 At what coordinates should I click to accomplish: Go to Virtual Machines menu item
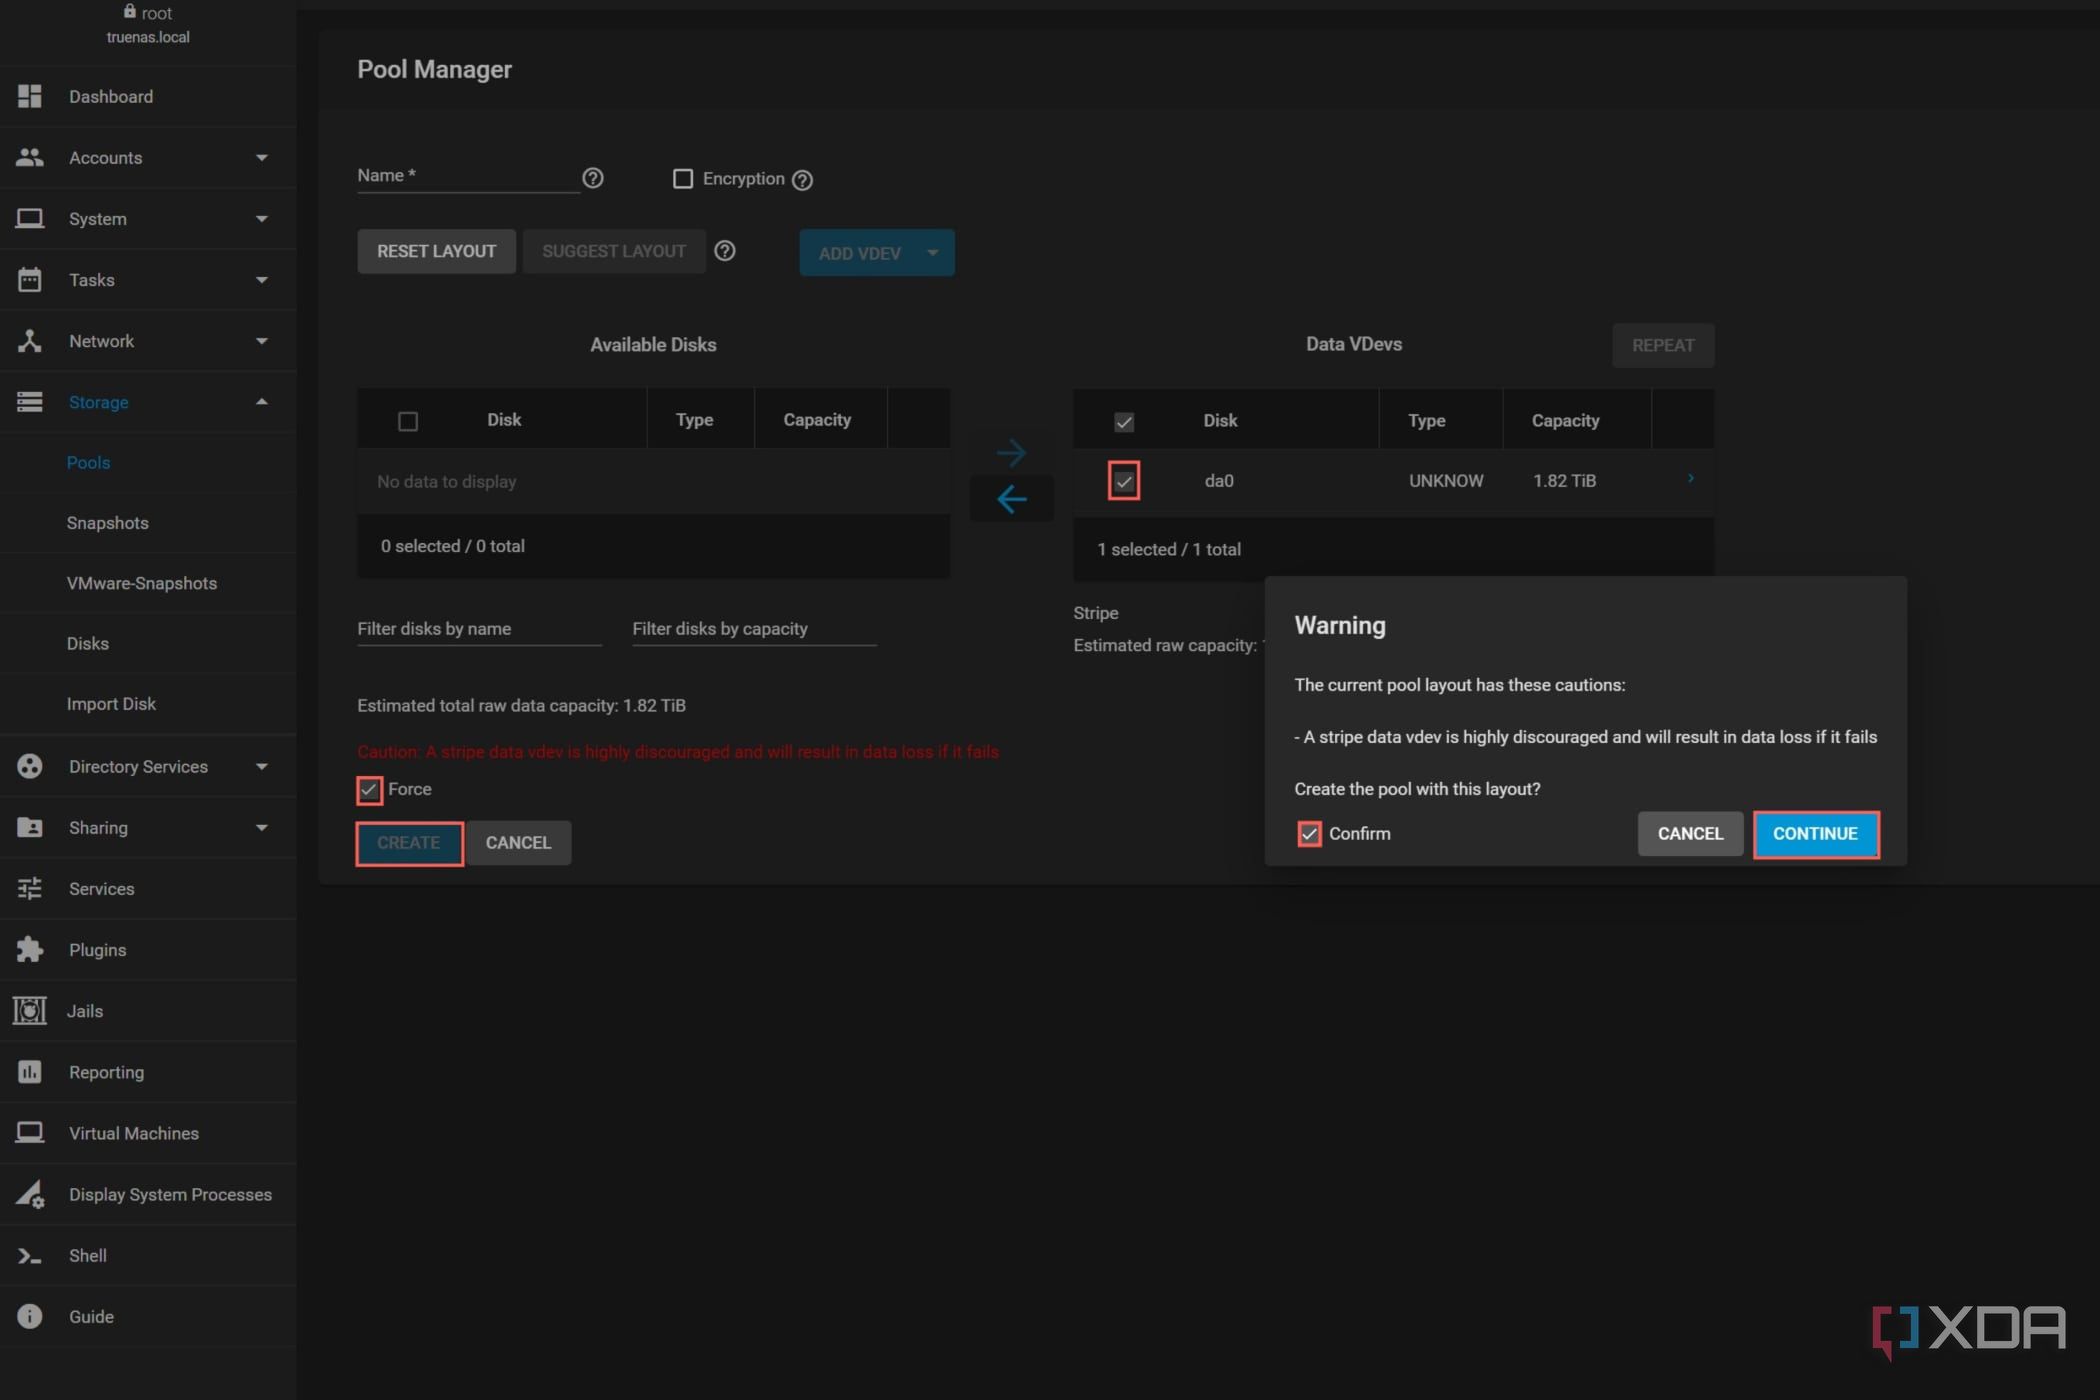point(133,1133)
